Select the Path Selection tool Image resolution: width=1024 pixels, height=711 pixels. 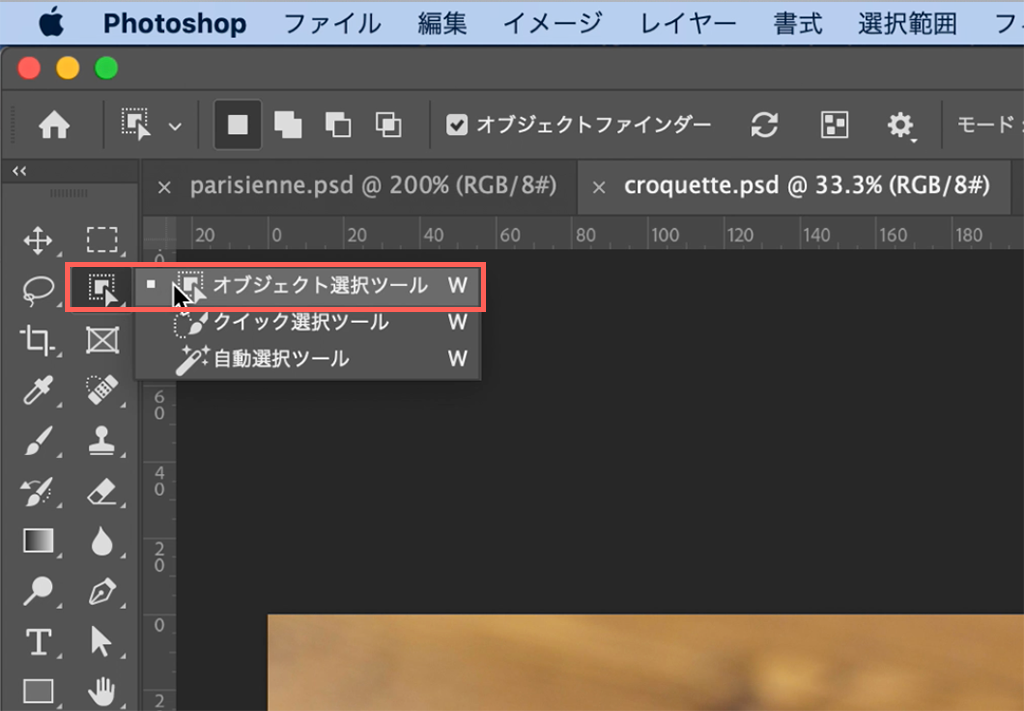coord(101,641)
